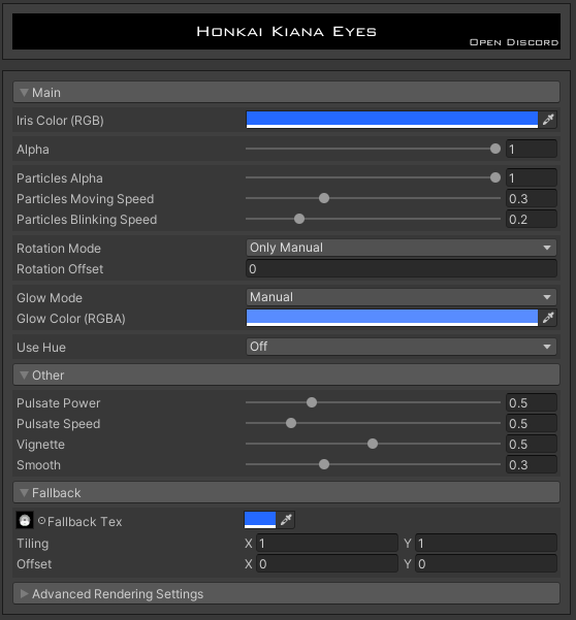Click the Vignette slider handle
The image size is (576, 620).
[x=372, y=444]
